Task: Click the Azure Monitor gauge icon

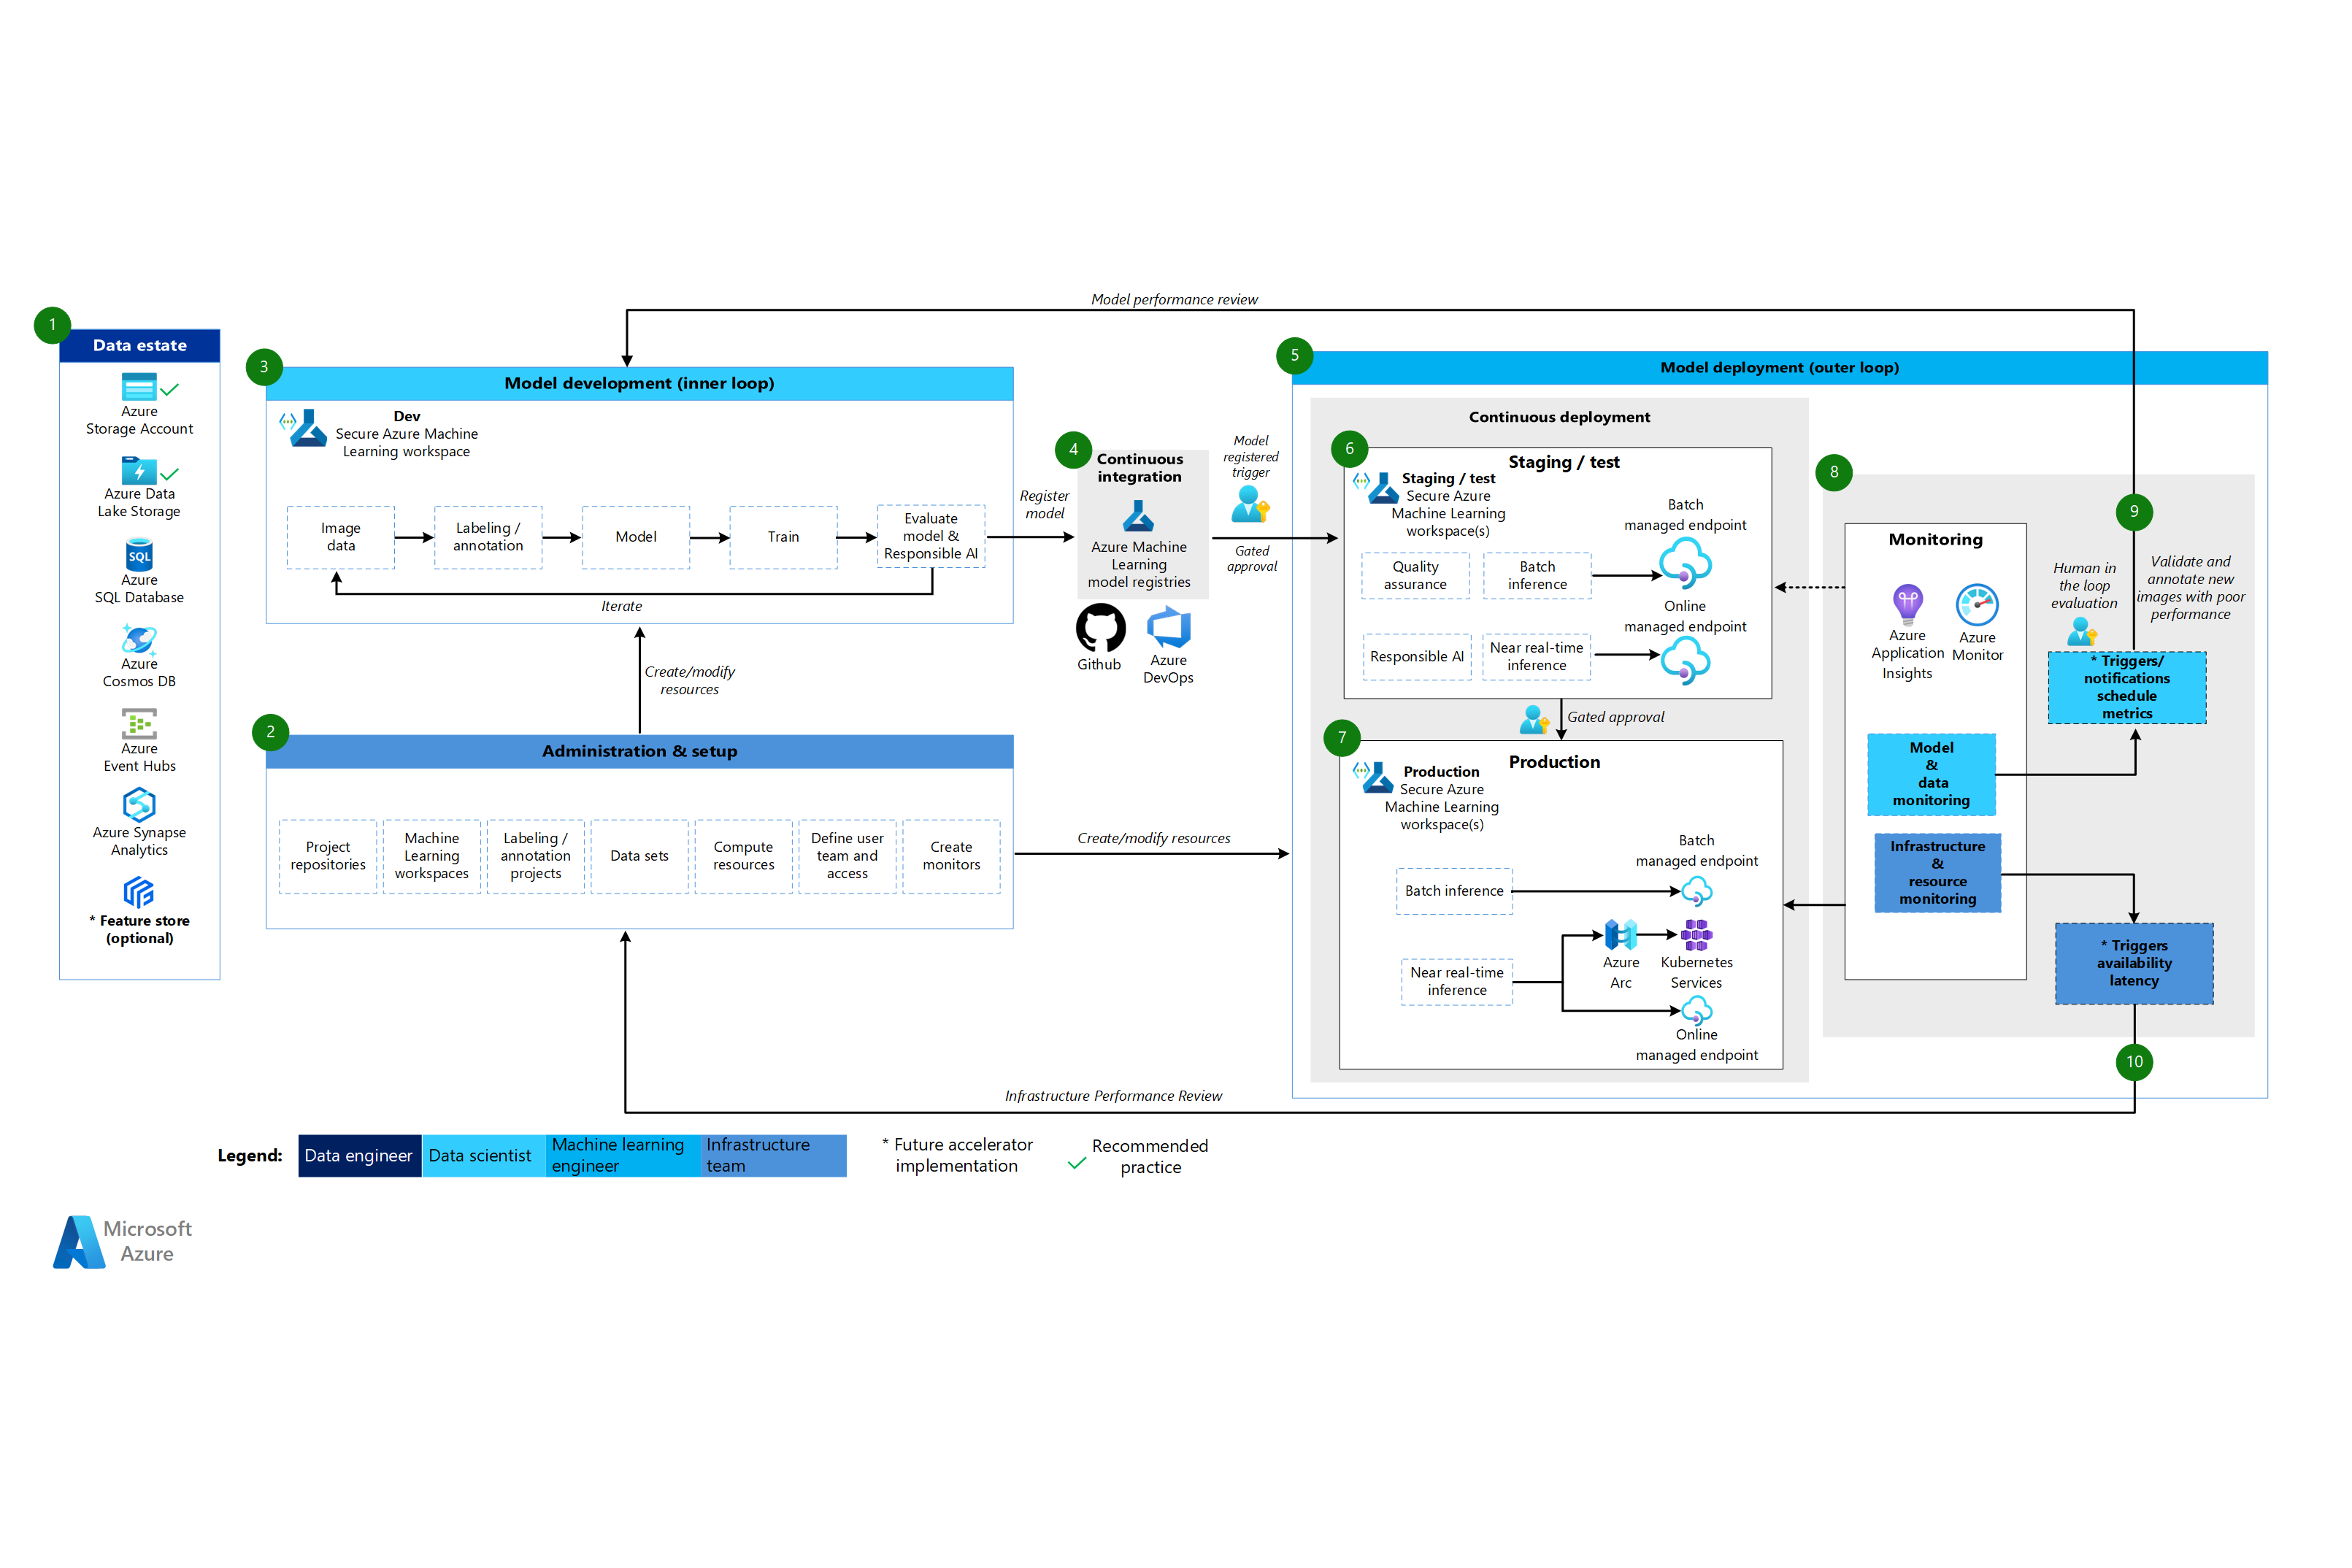Action: coord(1977,605)
